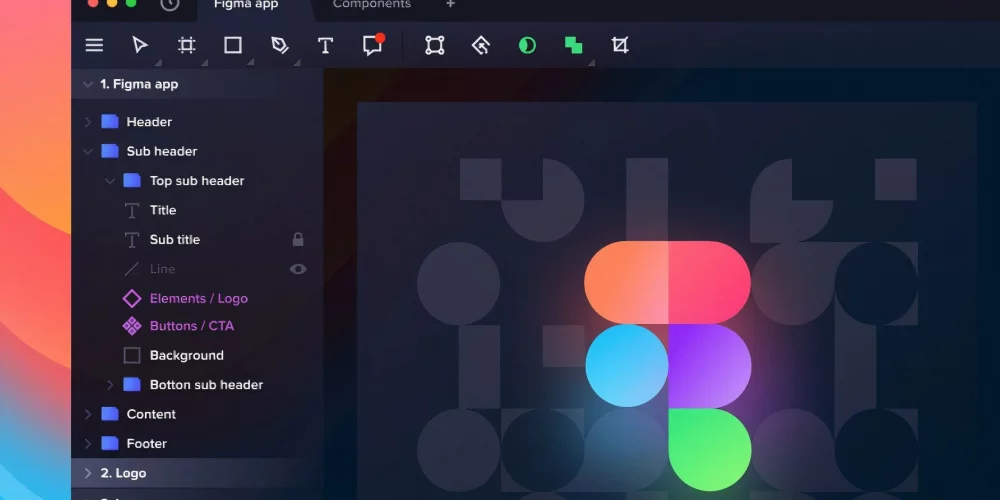The width and height of the screenshot is (1000, 500).
Task: Select the green boolean union icon
Action: click(573, 45)
